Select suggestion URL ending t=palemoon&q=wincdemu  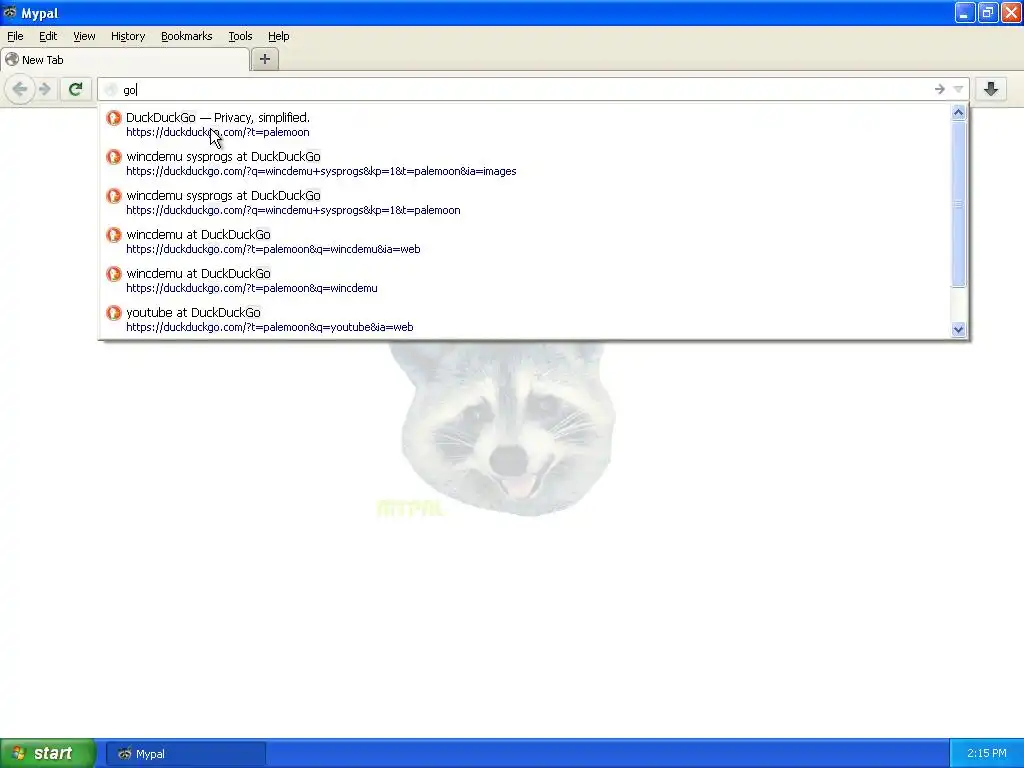pos(526,281)
